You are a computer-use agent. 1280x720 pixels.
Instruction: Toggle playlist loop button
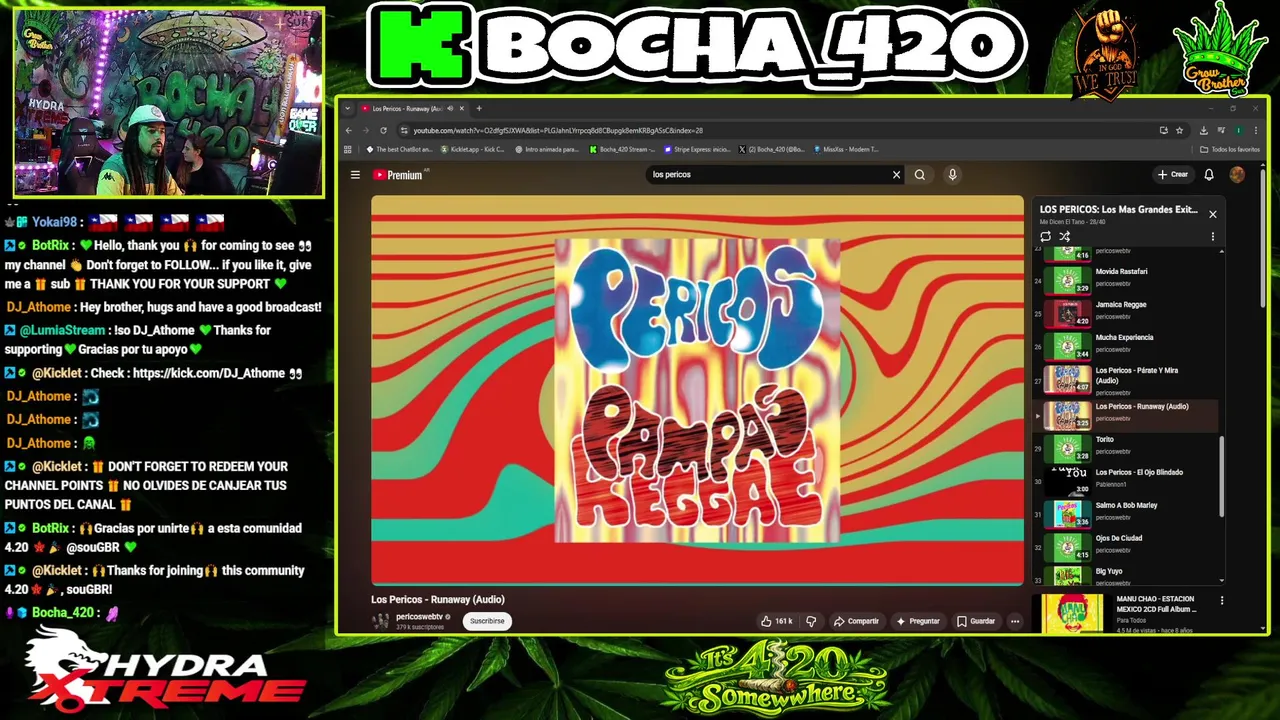[x=1046, y=237]
